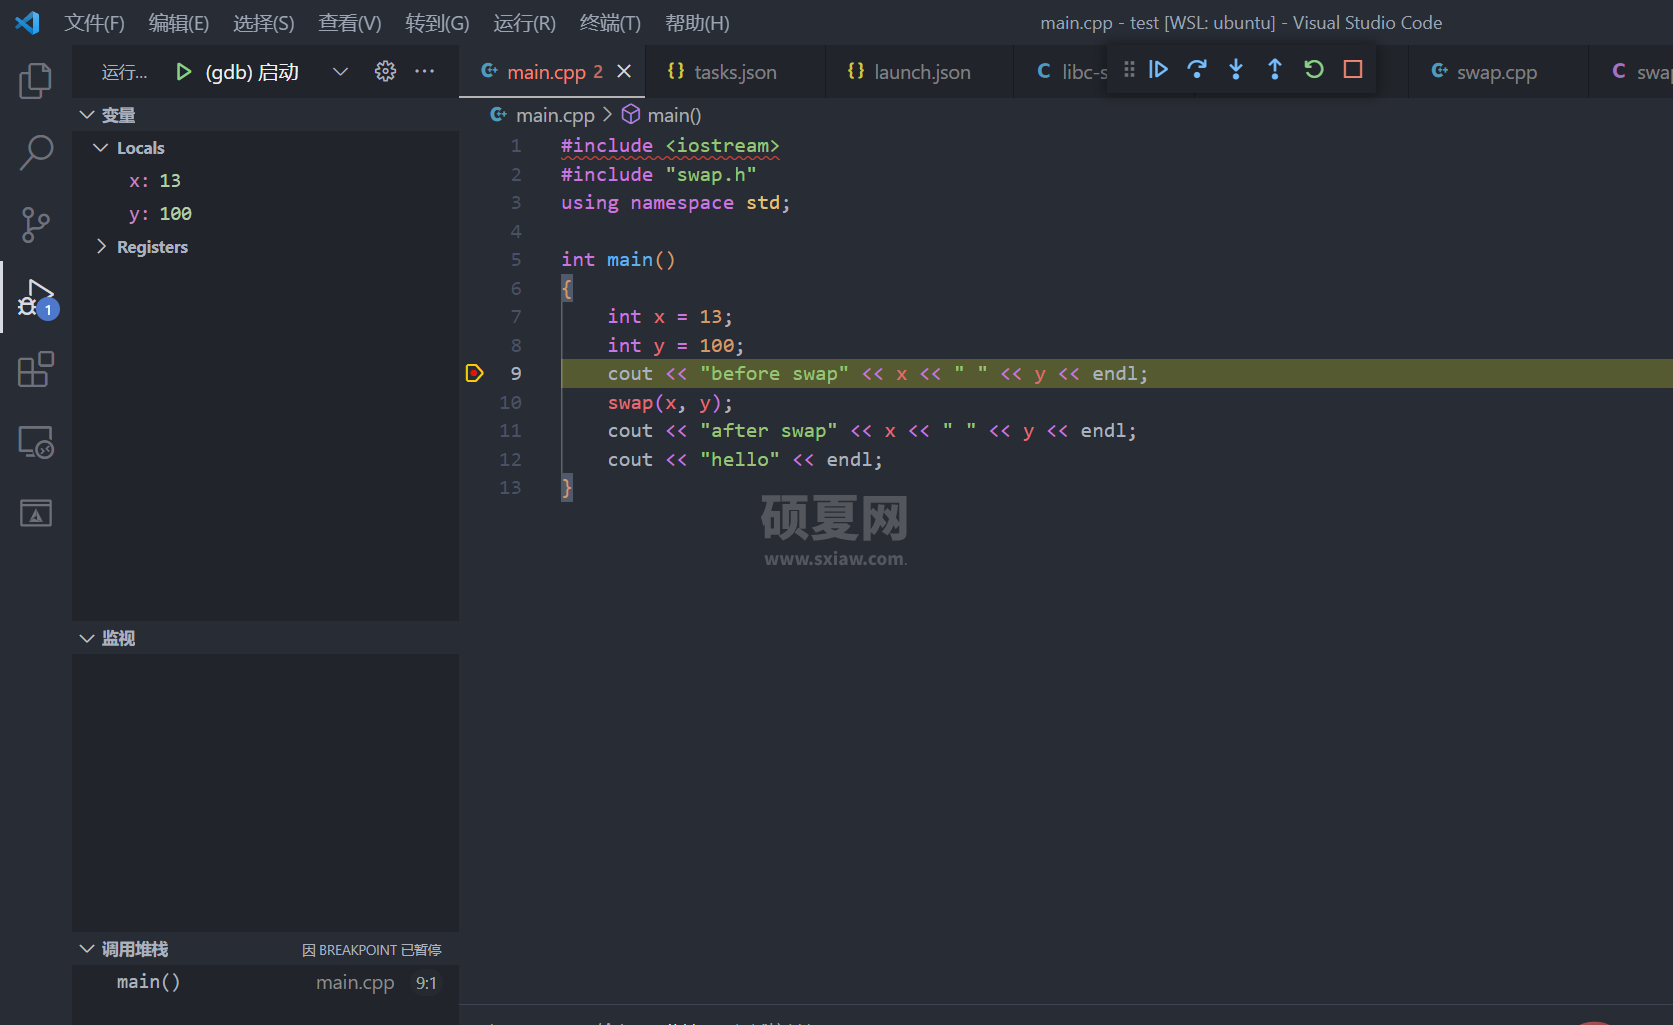Step into in the debug toolbar
The width and height of the screenshot is (1673, 1025).
[x=1236, y=69]
